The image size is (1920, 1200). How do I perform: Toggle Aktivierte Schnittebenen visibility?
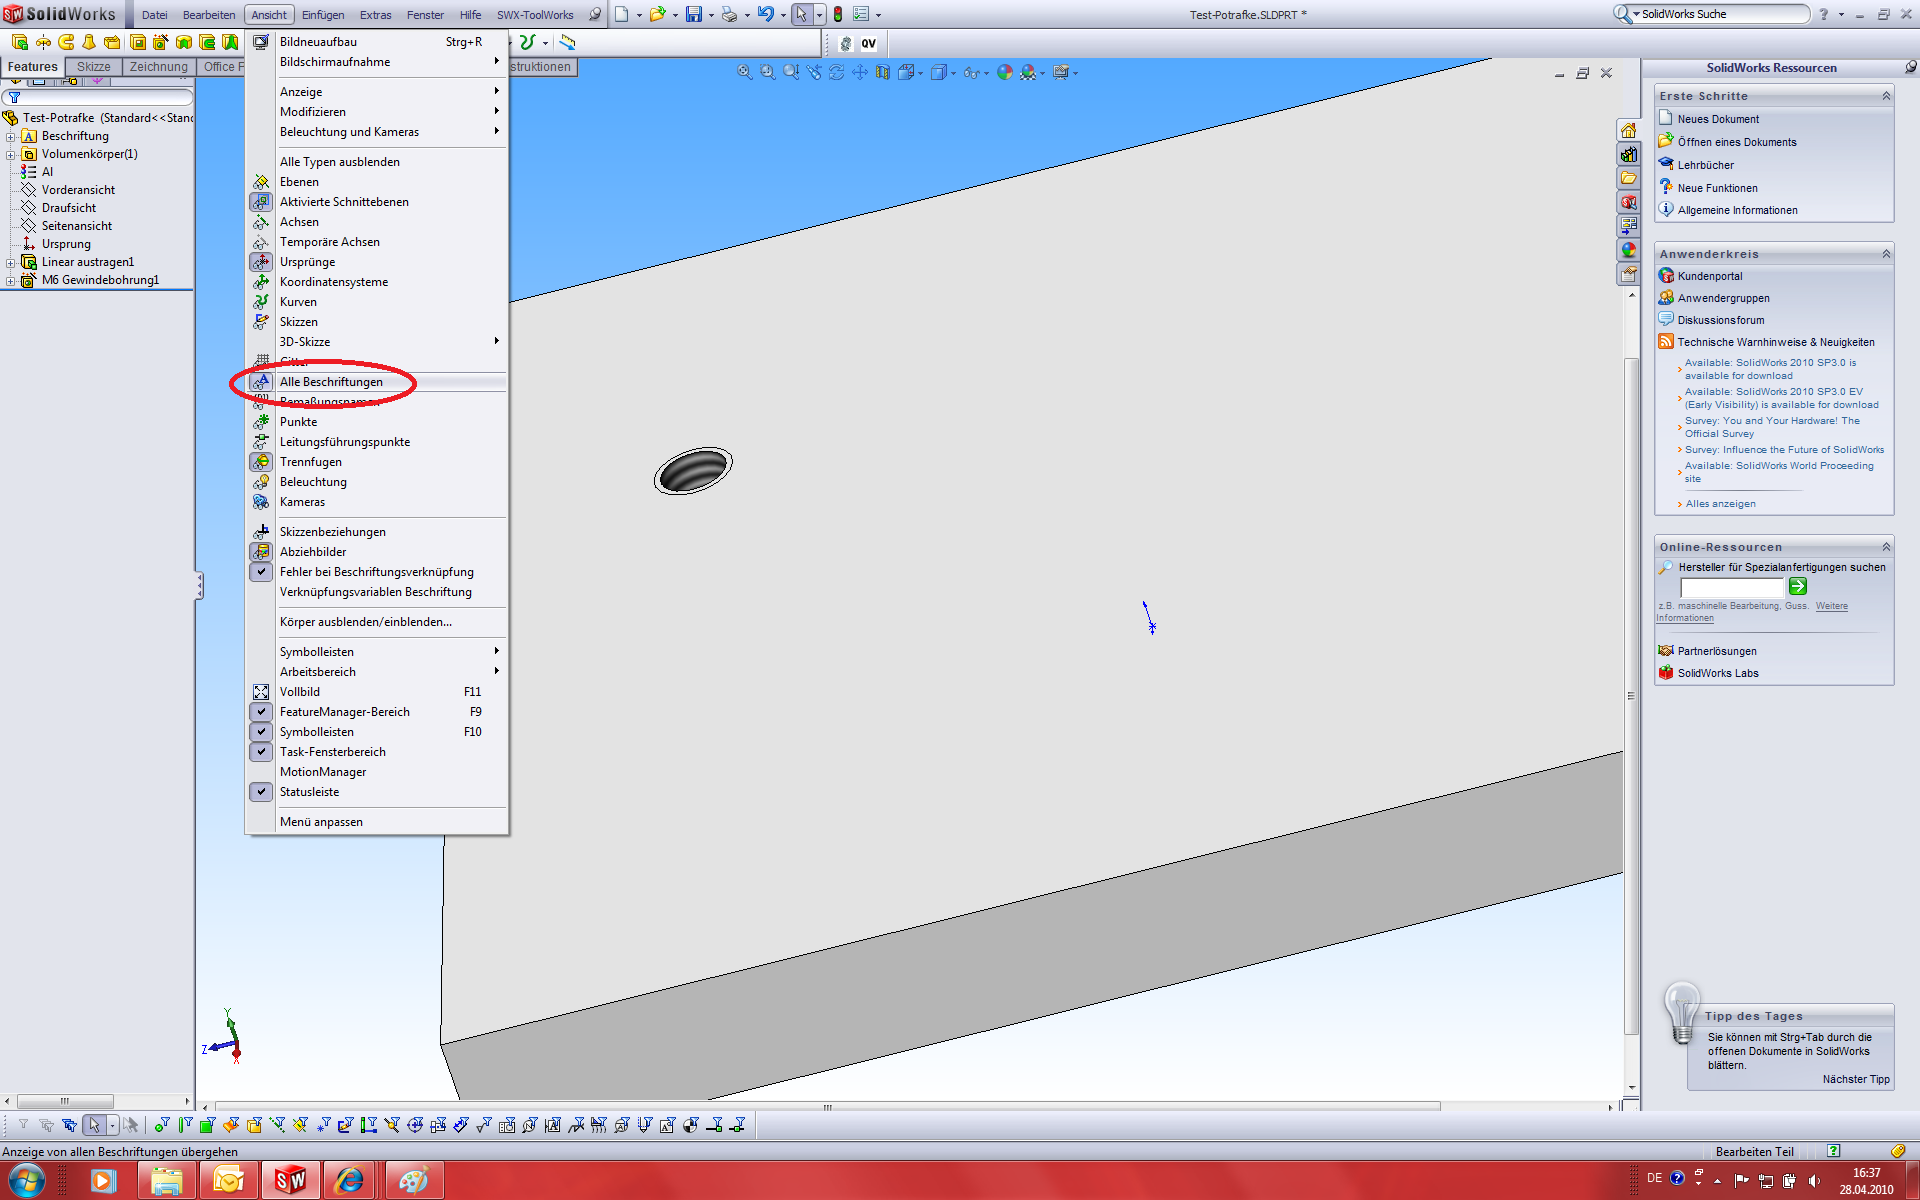tap(377, 202)
